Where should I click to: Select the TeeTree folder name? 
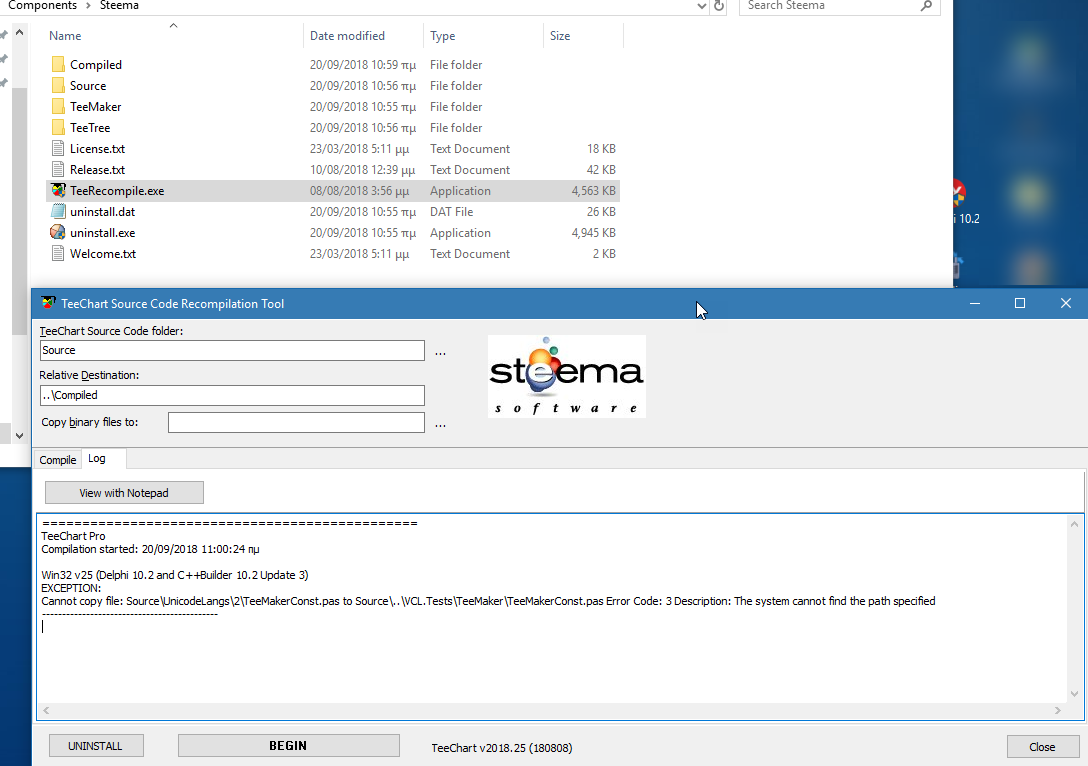[90, 128]
